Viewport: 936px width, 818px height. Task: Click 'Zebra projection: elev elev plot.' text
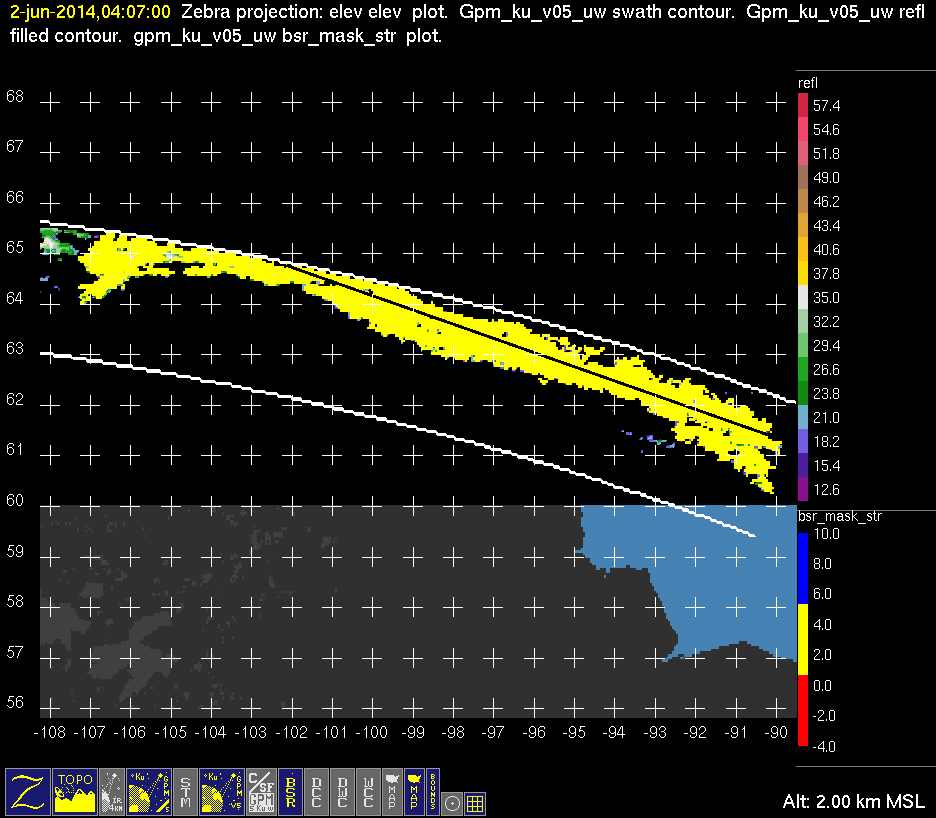point(315,12)
